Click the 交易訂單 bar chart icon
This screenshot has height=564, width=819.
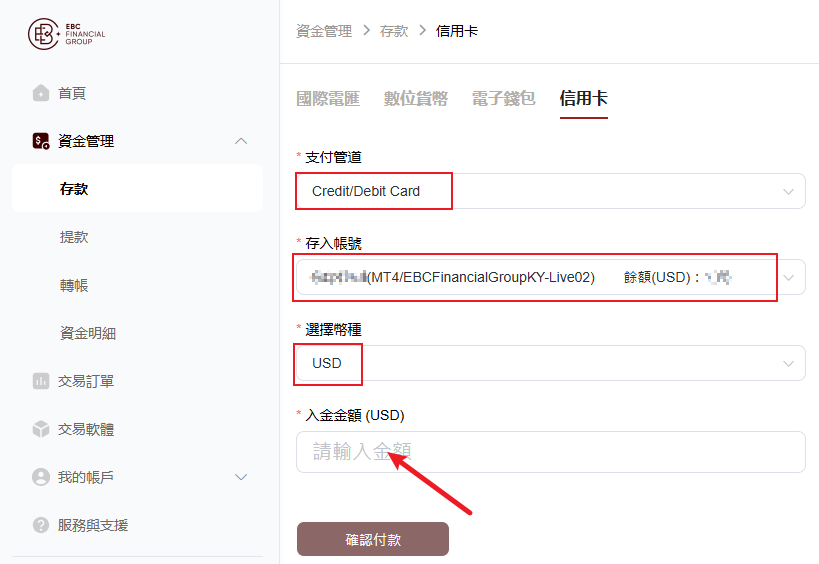[x=41, y=381]
